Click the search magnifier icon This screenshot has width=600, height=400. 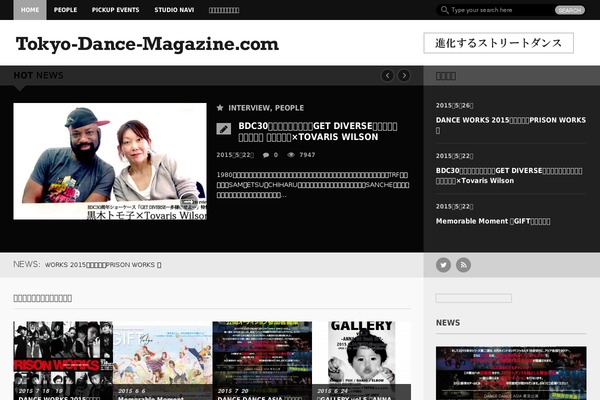click(444, 10)
